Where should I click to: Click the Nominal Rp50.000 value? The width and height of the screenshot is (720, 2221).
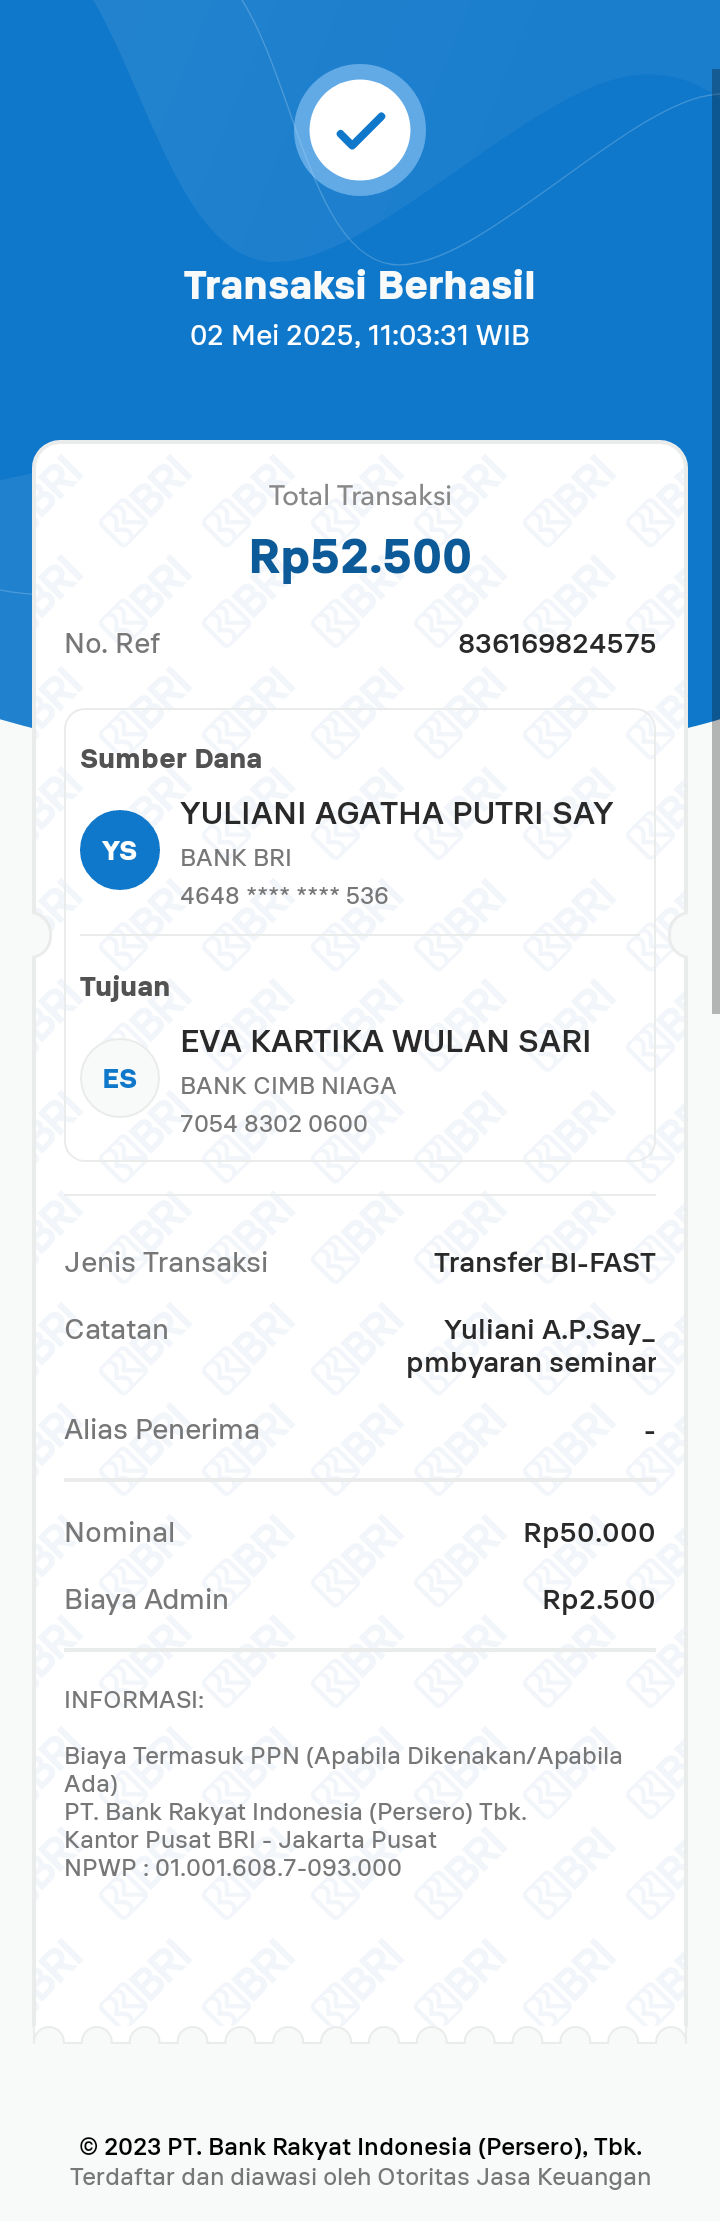[x=589, y=1533]
